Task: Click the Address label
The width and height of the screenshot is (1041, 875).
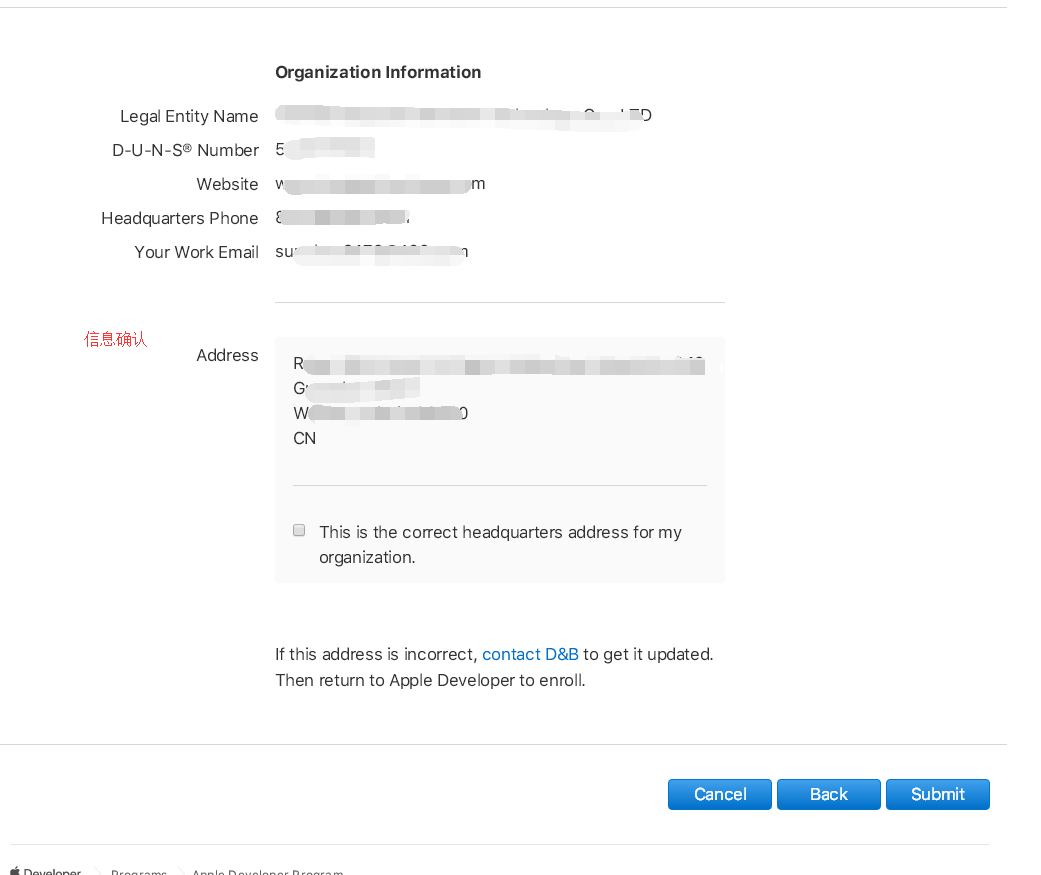Action: tap(227, 355)
